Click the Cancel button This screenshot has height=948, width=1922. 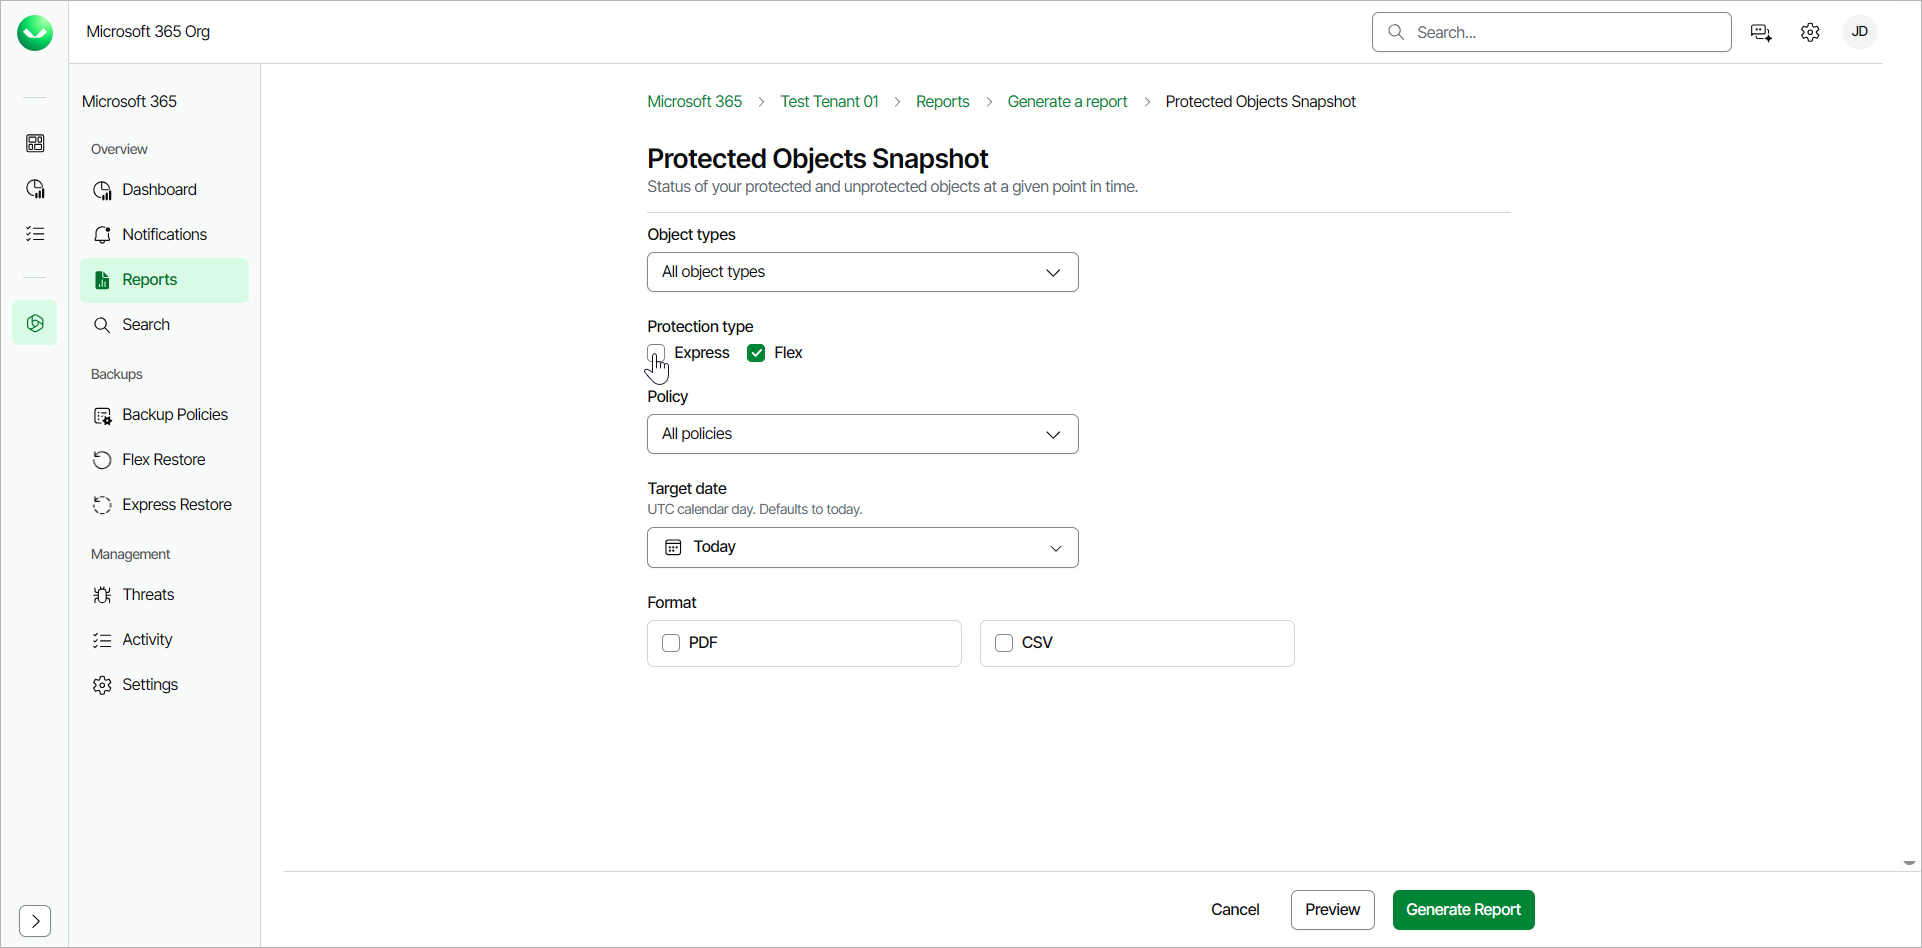[x=1235, y=910]
